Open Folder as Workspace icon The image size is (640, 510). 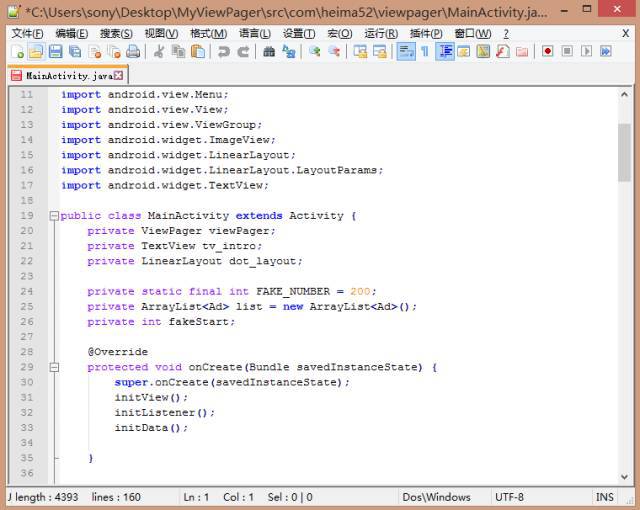[x=522, y=52]
